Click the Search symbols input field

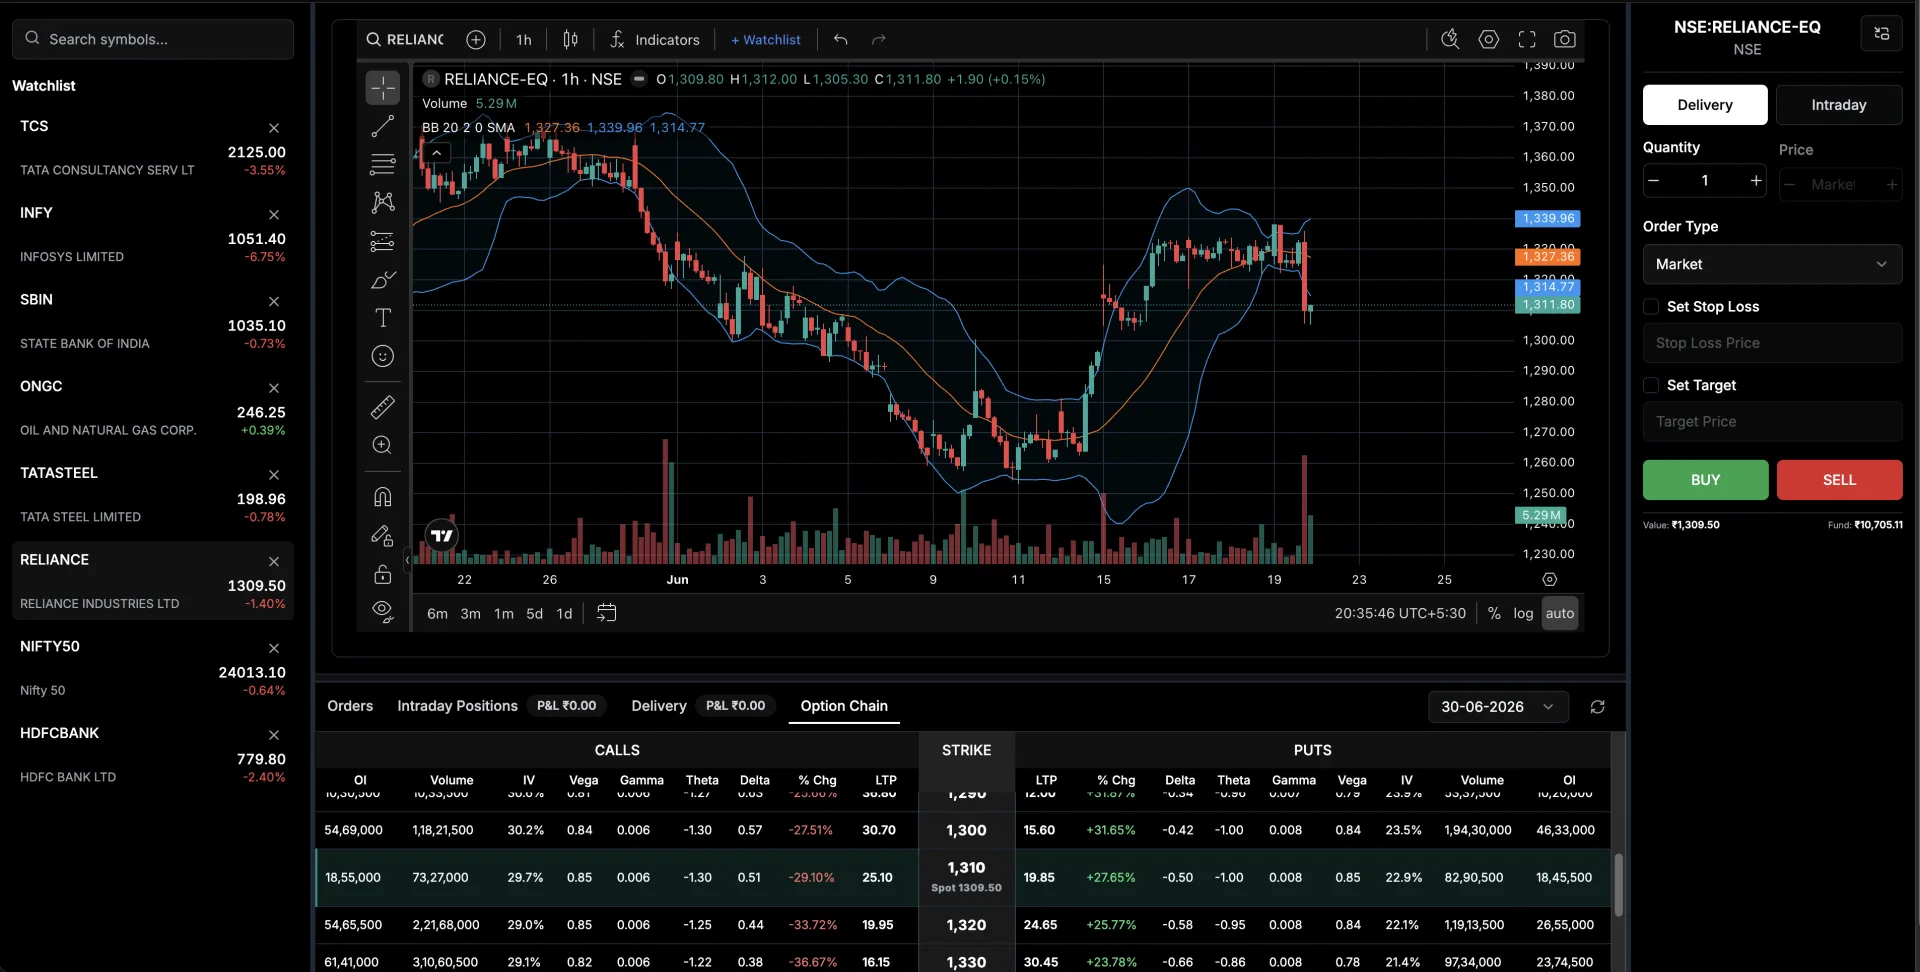[x=153, y=39]
